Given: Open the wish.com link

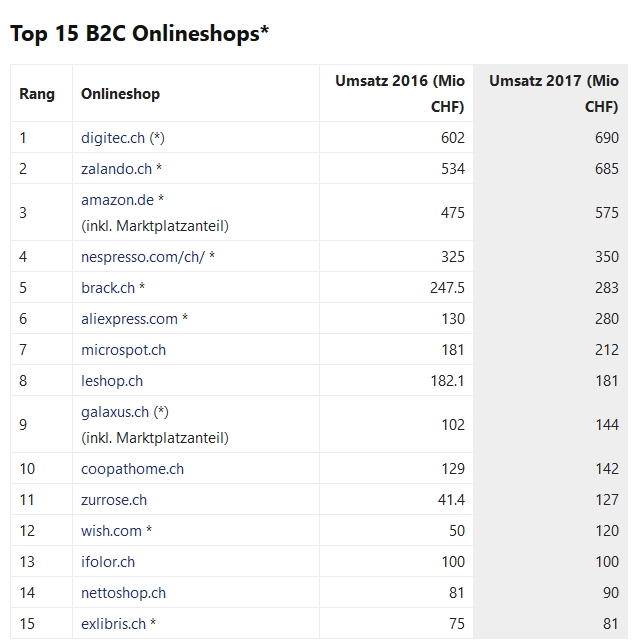Looking at the screenshot, I should (111, 531).
